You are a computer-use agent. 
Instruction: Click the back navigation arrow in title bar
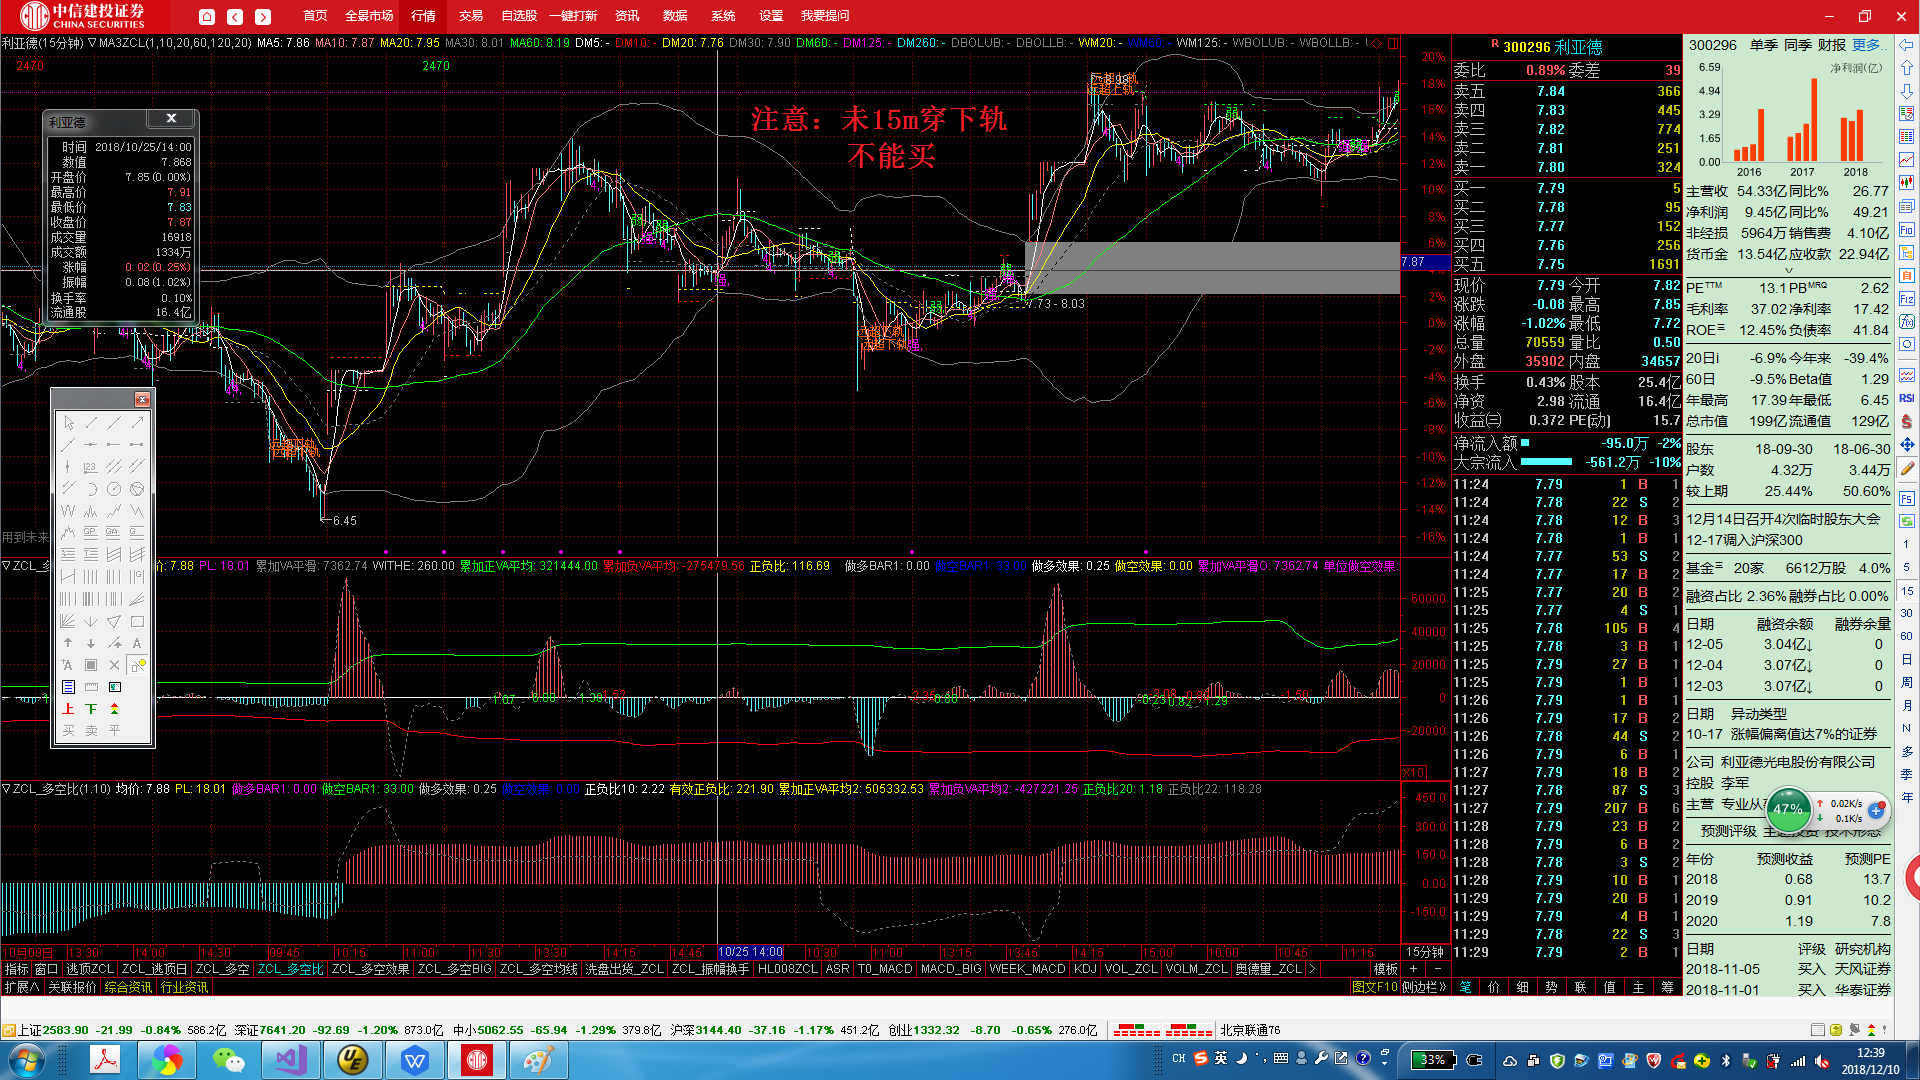(x=235, y=16)
